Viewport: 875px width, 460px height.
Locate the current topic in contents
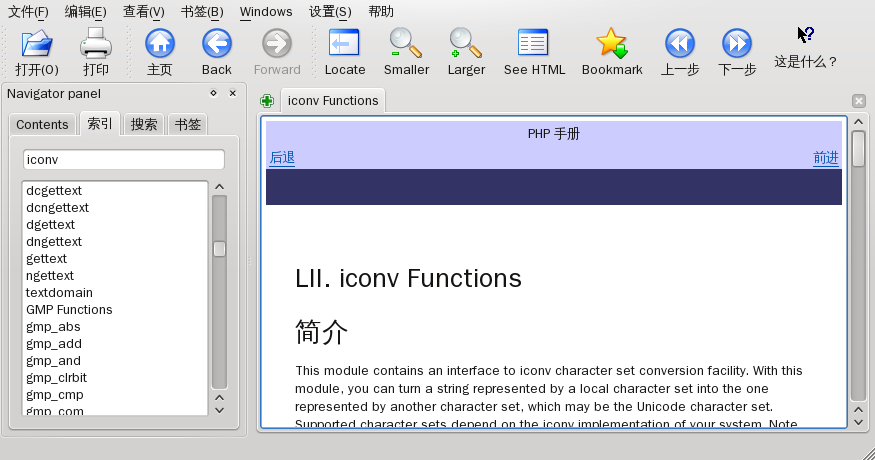344,43
